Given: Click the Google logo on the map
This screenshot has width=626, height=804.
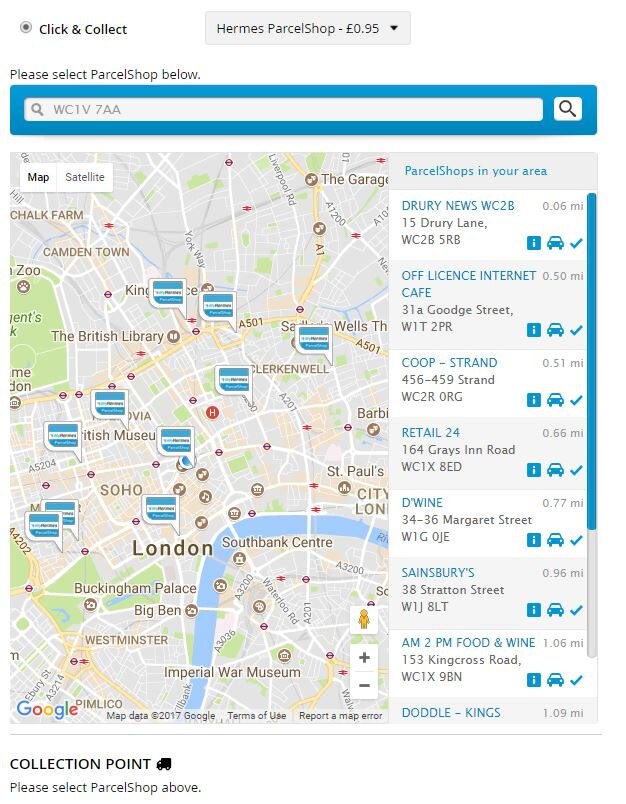Looking at the screenshot, I should pyautogui.click(x=47, y=709).
